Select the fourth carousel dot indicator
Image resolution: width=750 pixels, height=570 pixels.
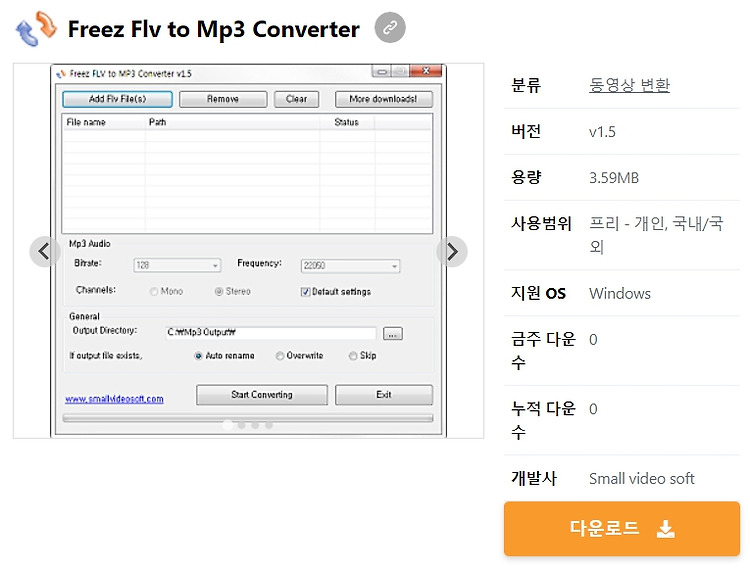tap(269, 425)
